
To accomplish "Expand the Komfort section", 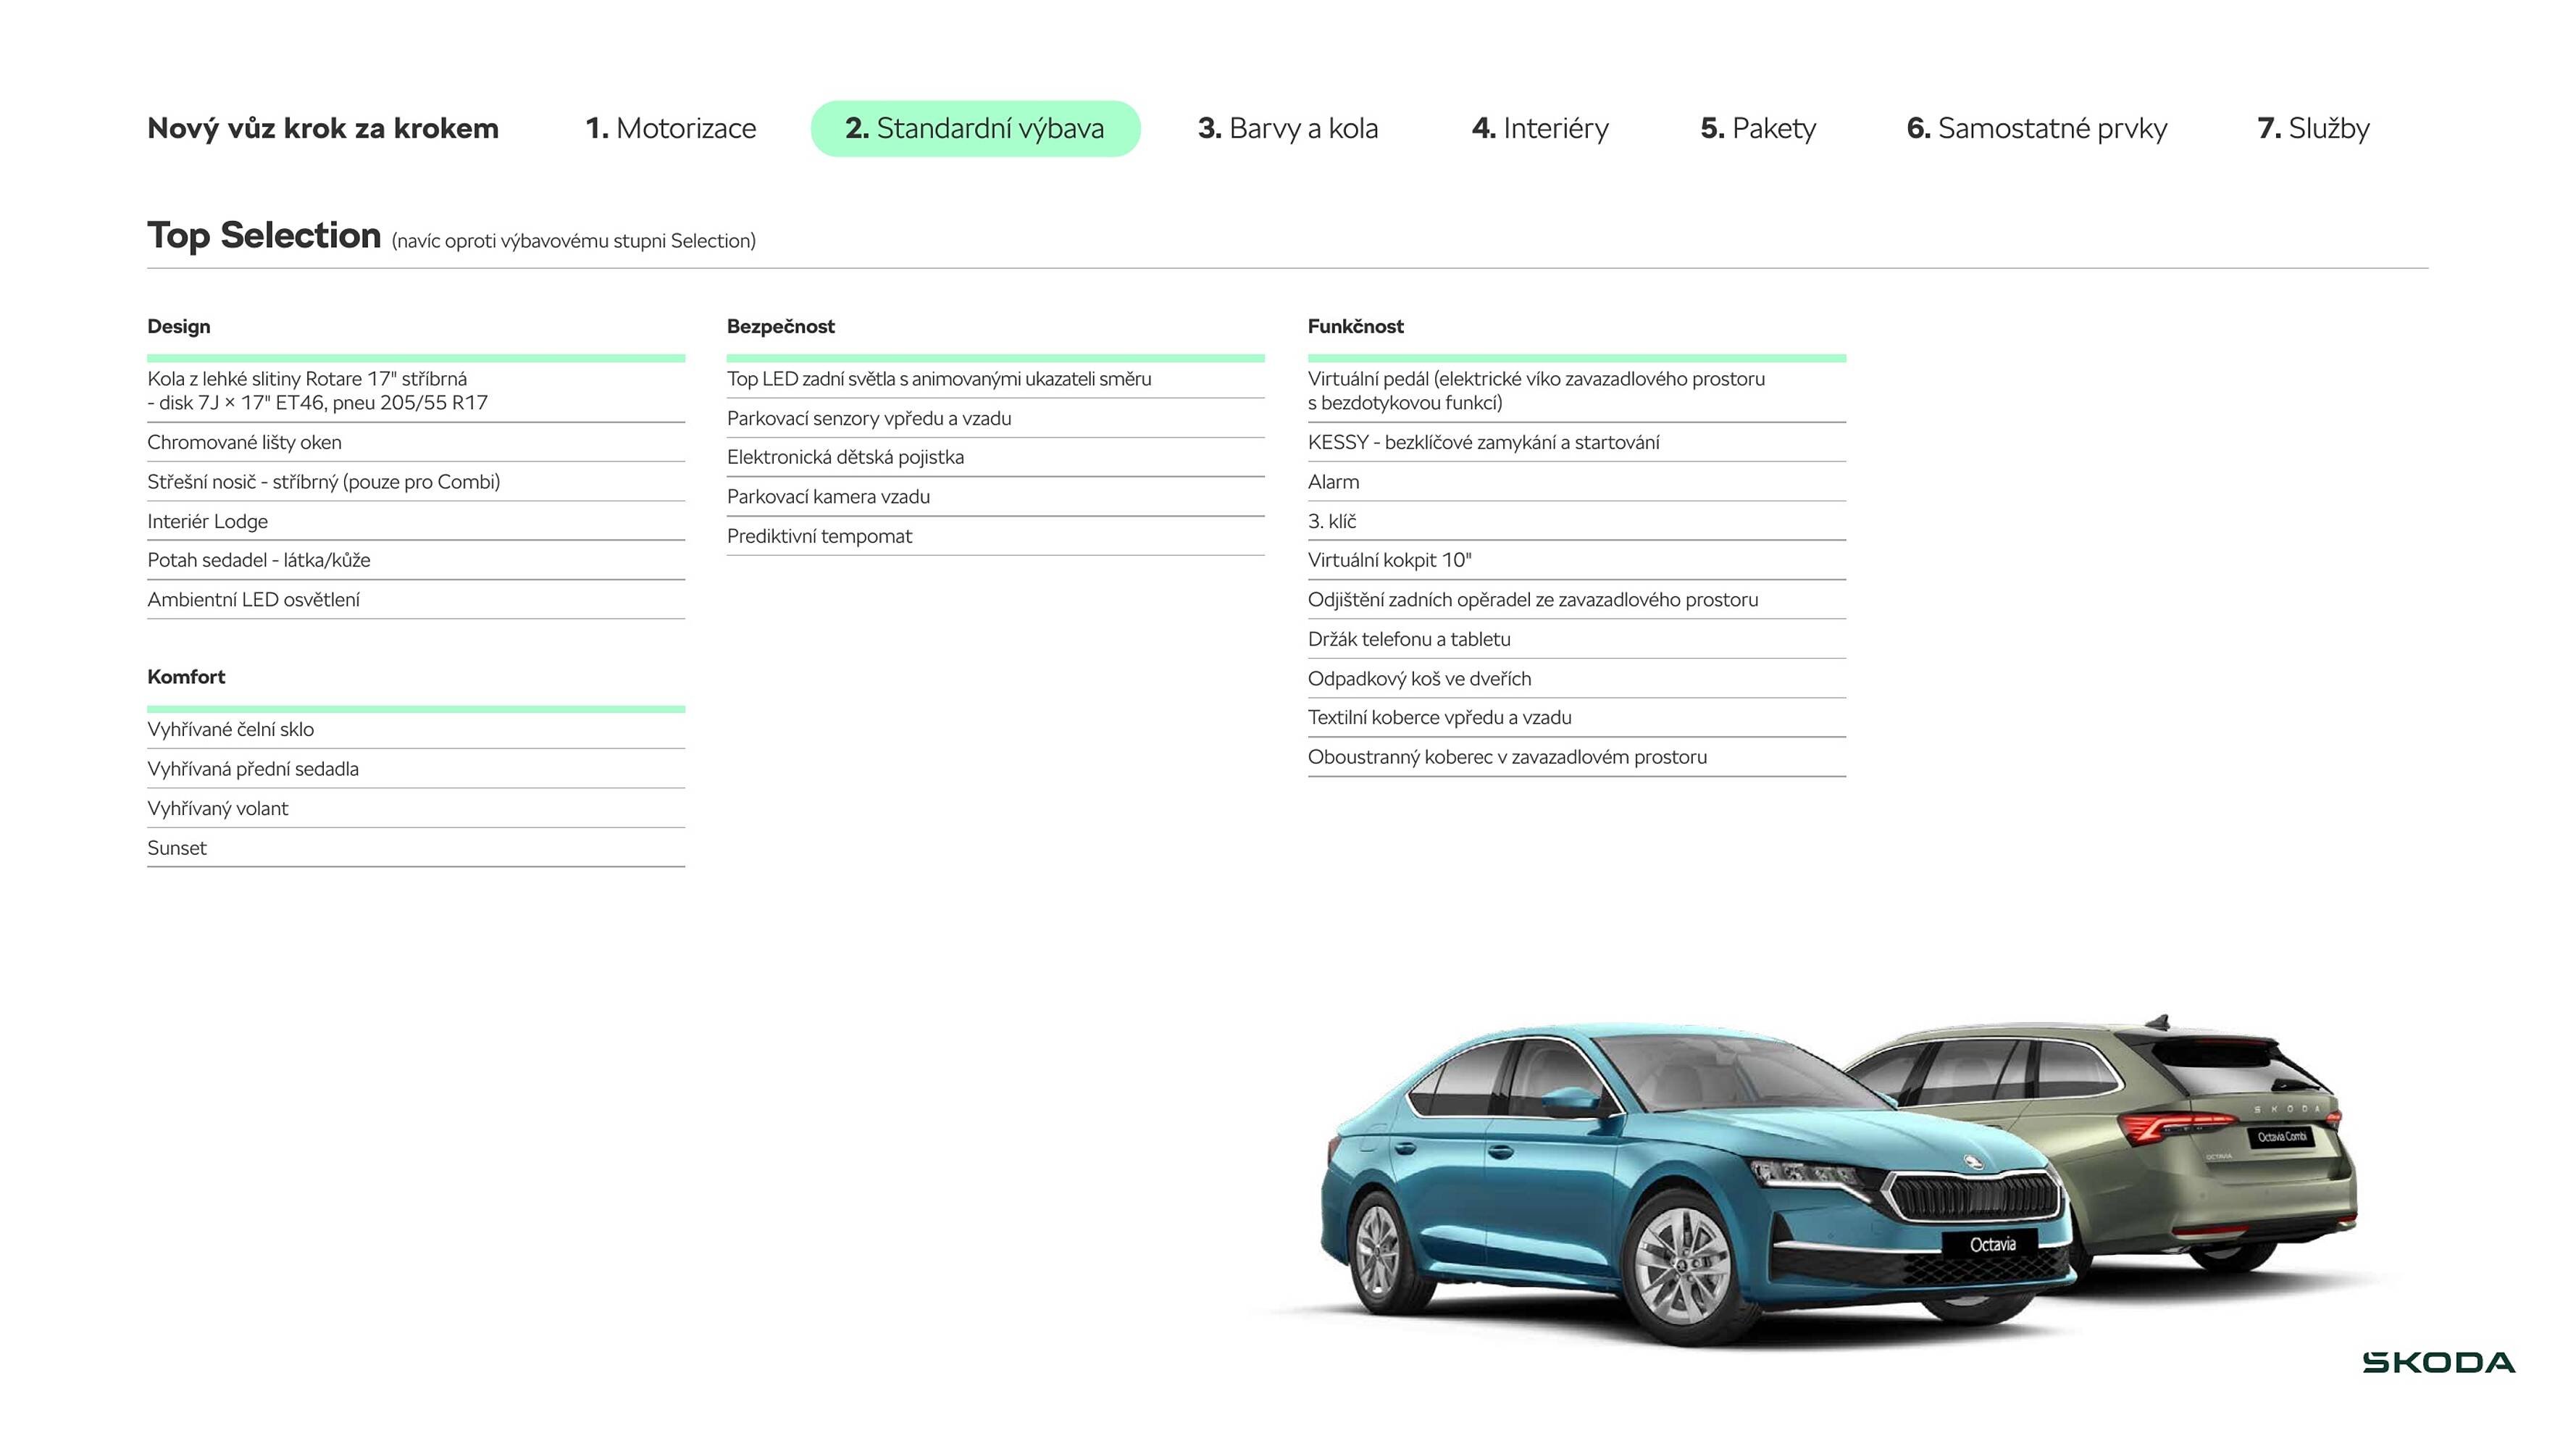I will (186, 676).
